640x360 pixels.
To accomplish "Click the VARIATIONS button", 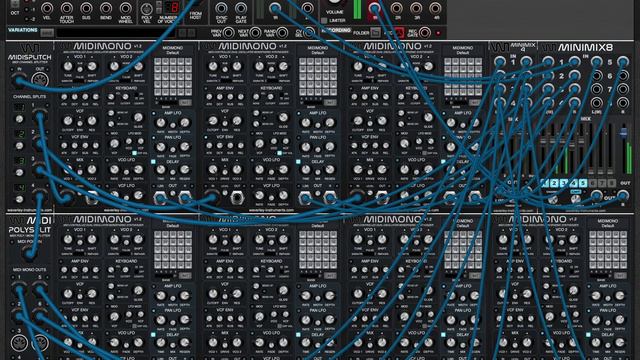I will coord(47,33).
